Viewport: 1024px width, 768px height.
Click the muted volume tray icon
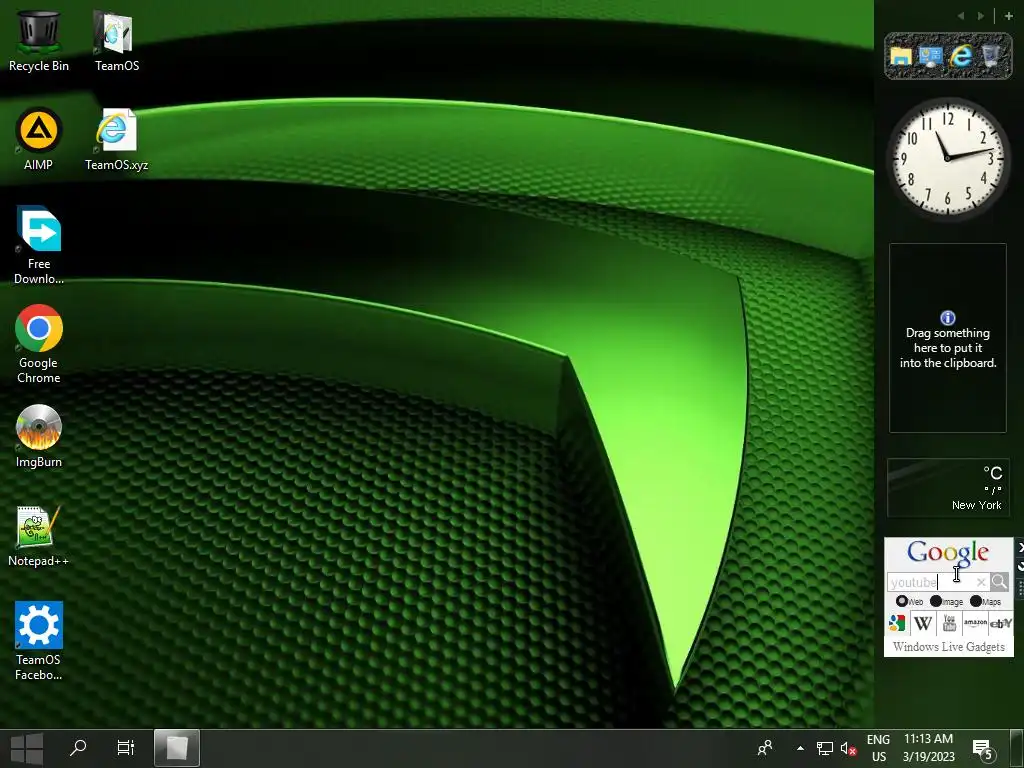click(x=848, y=748)
